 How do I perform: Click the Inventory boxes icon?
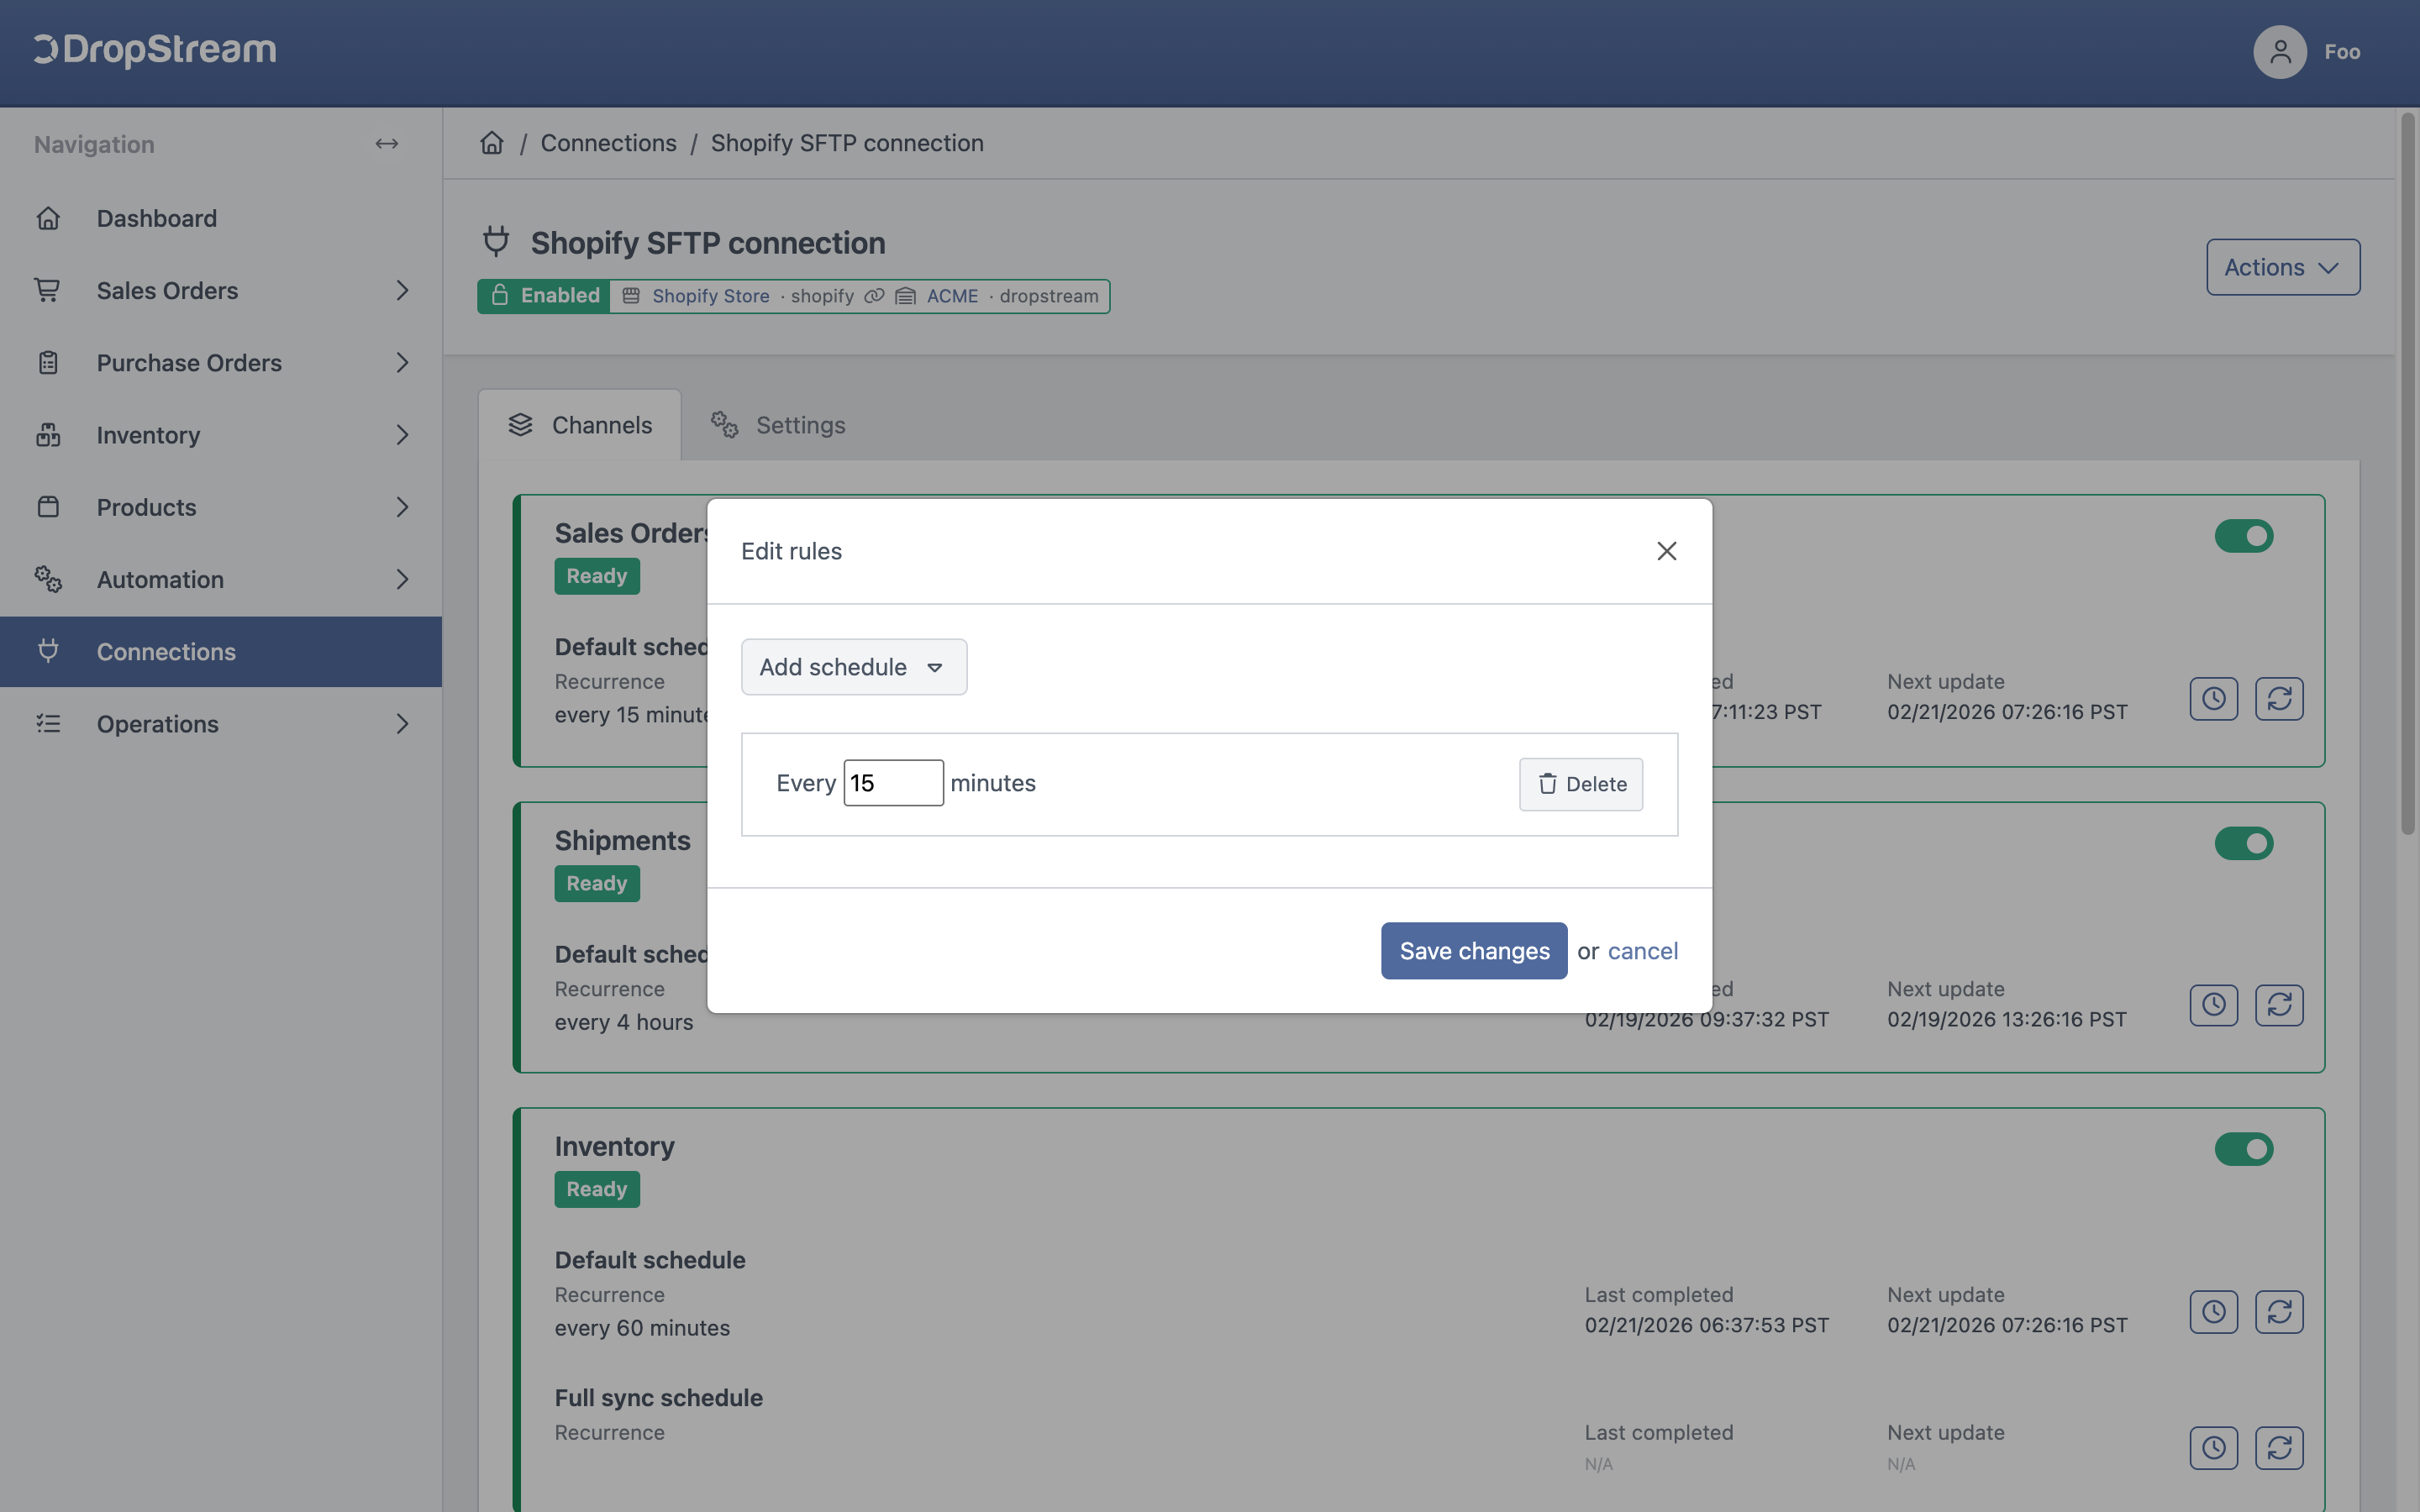[48, 435]
